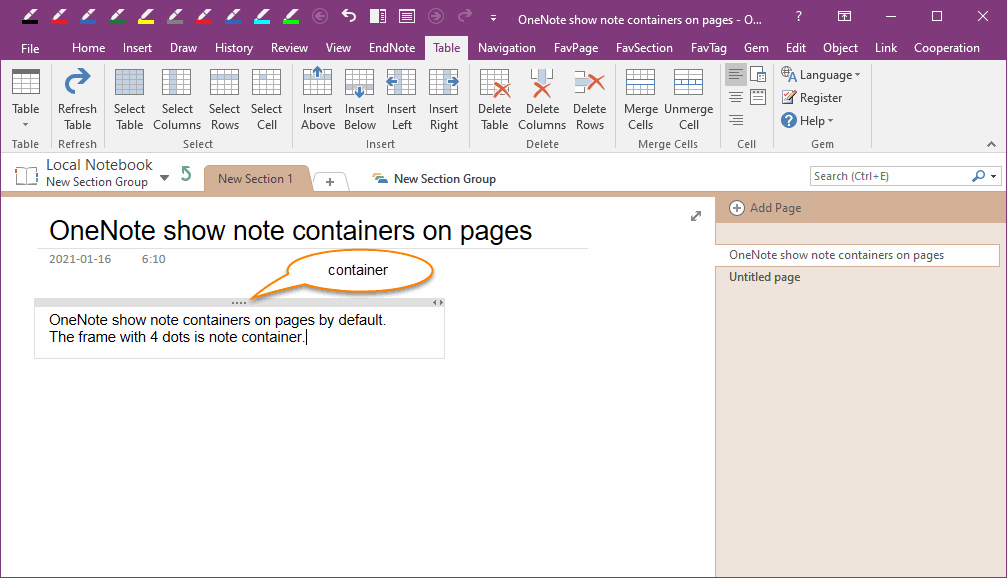The height and width of the screenshot is (578, 1007).
Task: Click the cell properties icon with the blue table
Action: [758, 74]
